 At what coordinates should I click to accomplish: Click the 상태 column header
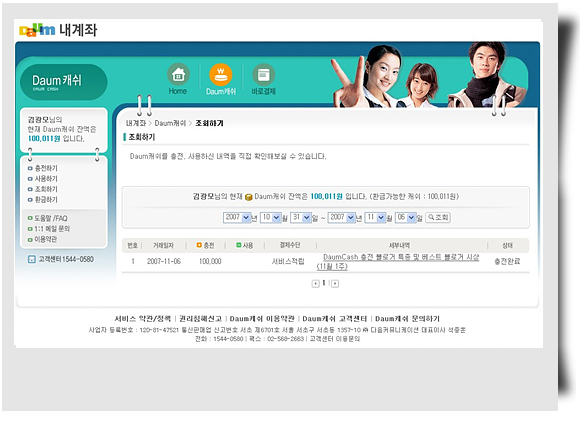click(507, 245)
